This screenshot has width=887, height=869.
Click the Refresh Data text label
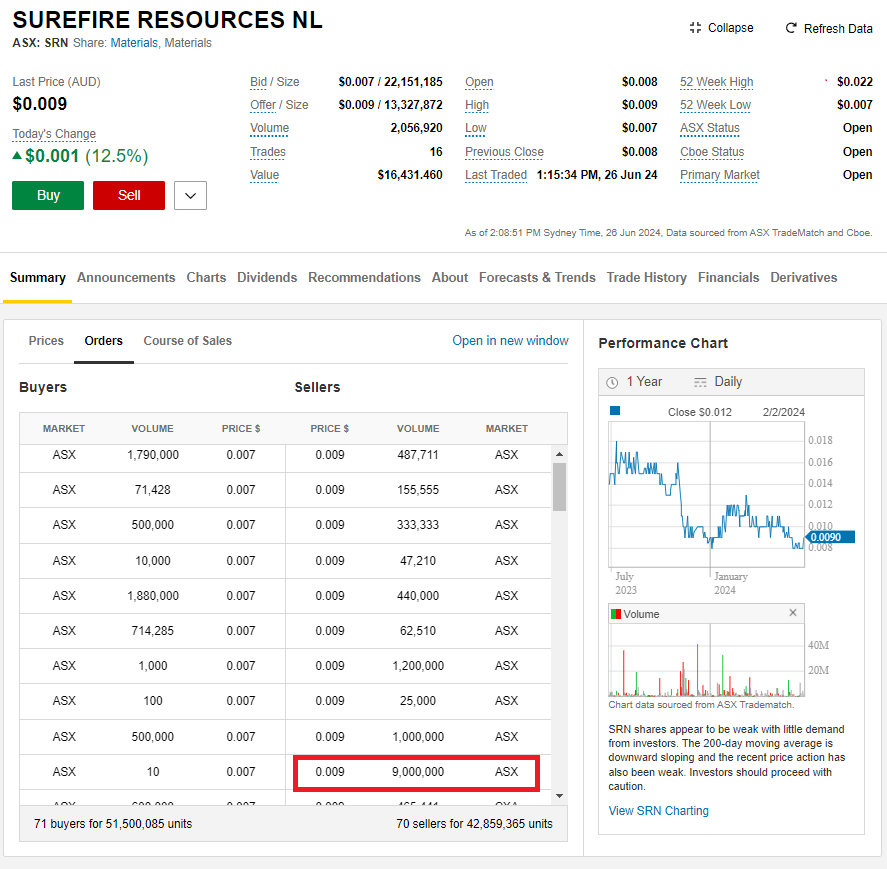838,28
